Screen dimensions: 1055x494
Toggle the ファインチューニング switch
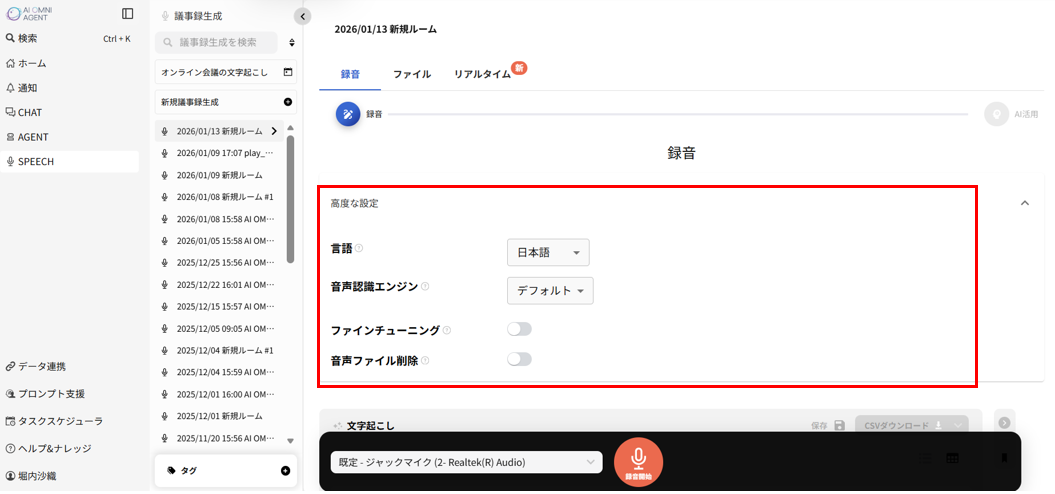[x=519, y=329]
